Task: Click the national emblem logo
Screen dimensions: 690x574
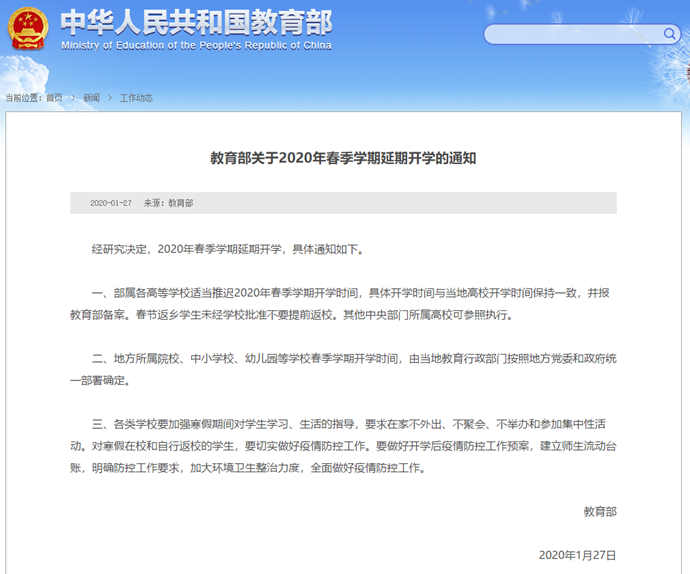Action: click(x=29, y=28)
